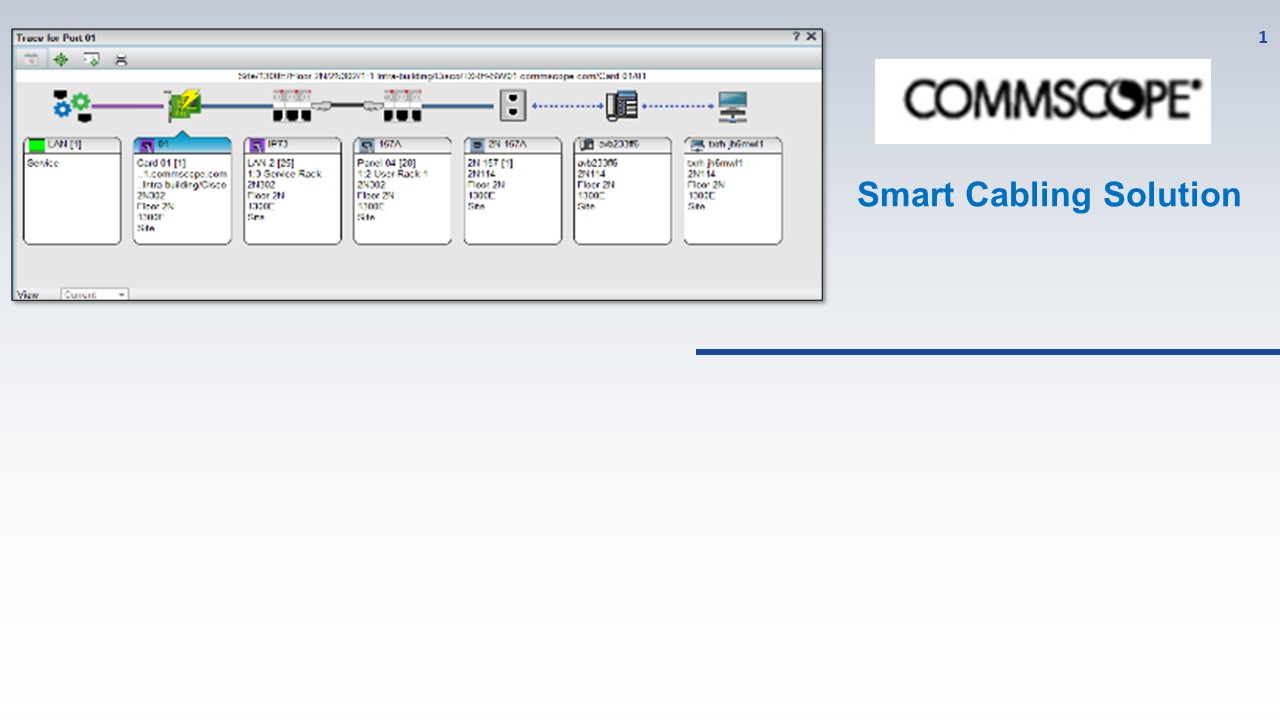Close the Trace for Port 01 window

click(x=811, y=36)
